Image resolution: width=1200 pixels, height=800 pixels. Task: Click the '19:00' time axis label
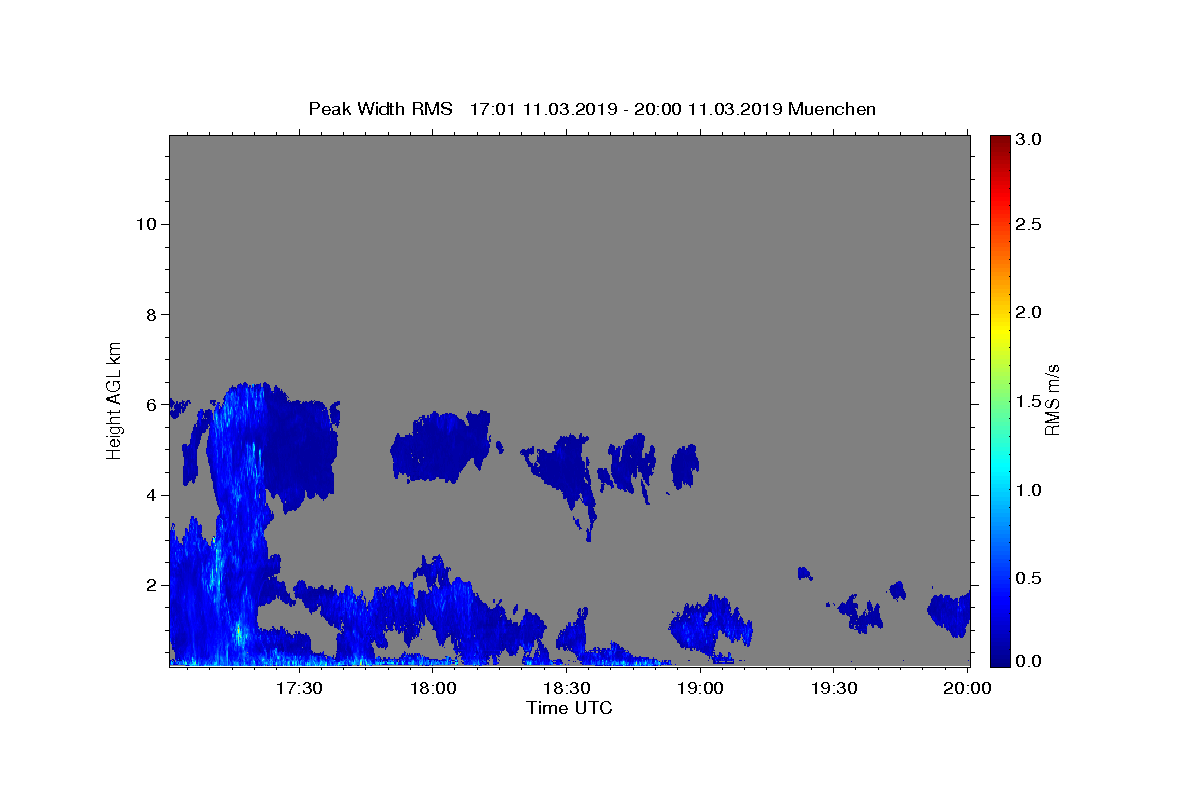pos(700,689)
